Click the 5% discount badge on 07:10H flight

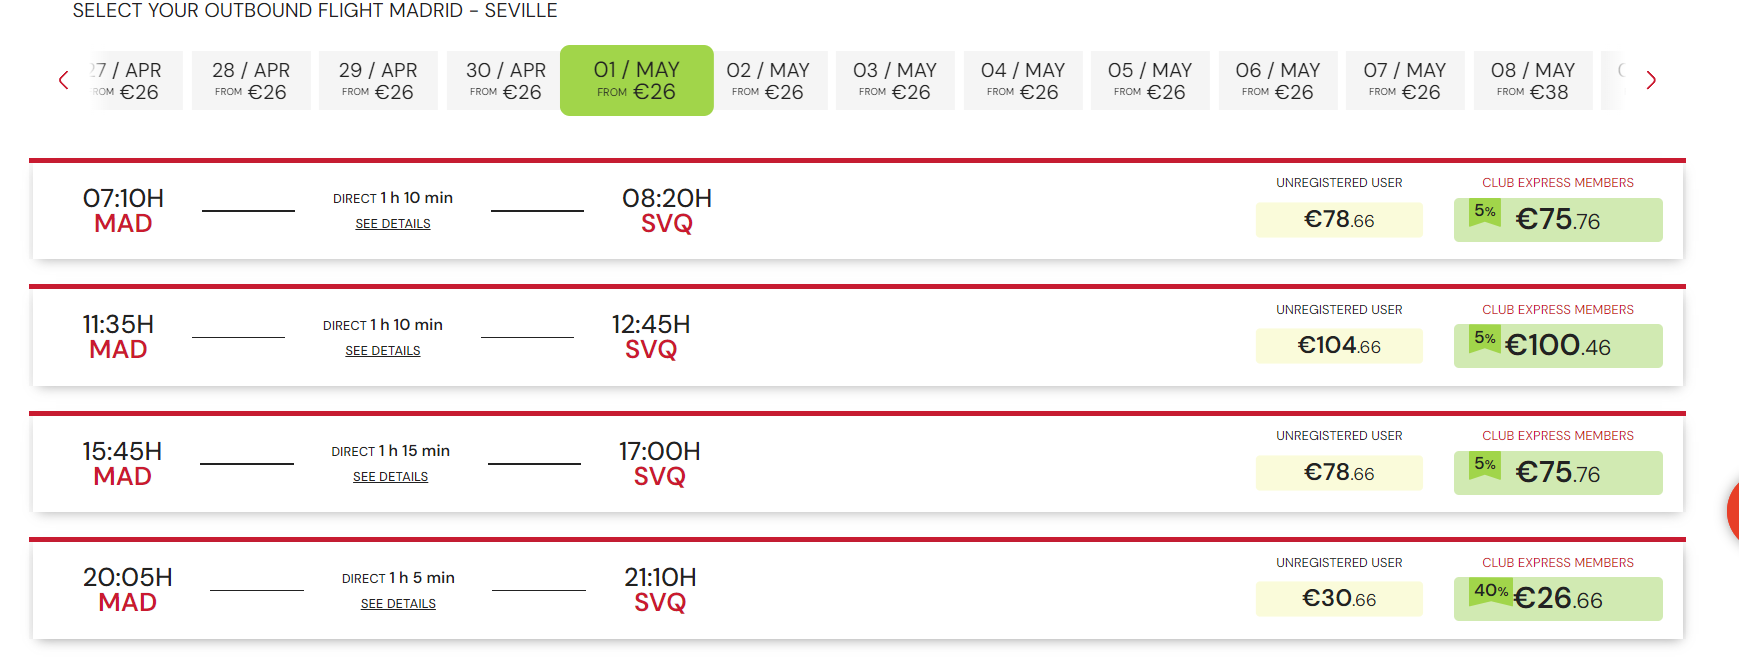point(1485,212)
